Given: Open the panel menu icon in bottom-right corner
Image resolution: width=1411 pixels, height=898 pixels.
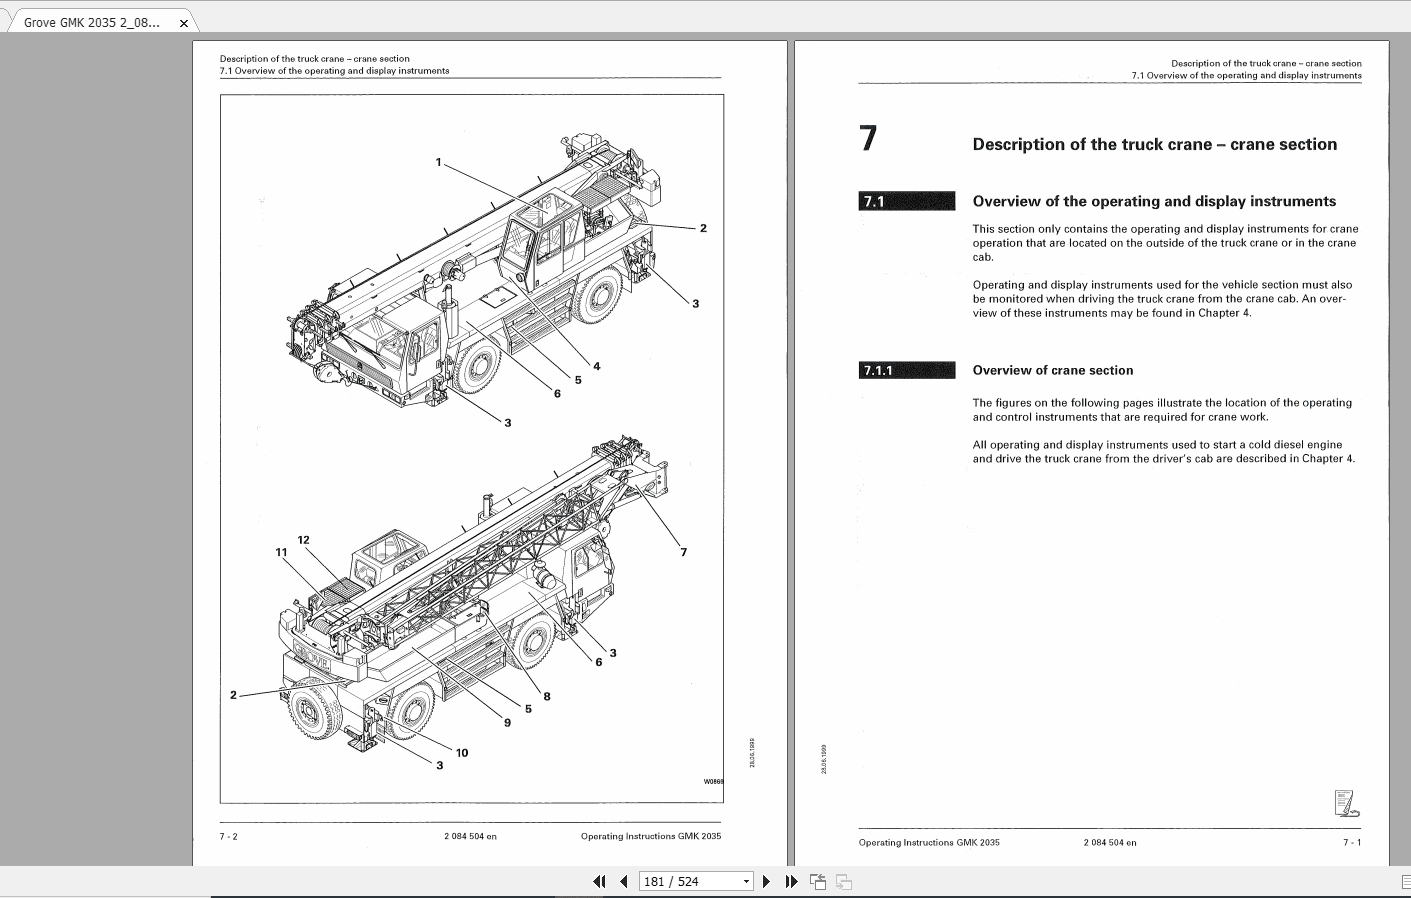Looking at the screenshot, I should [x=1404, y=884].
